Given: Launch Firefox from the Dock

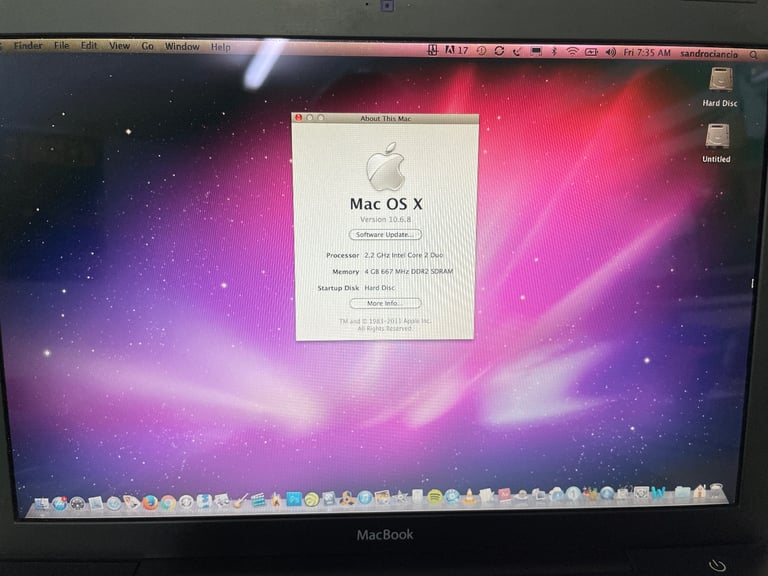Looking at the screenshot, I should 150,502.
